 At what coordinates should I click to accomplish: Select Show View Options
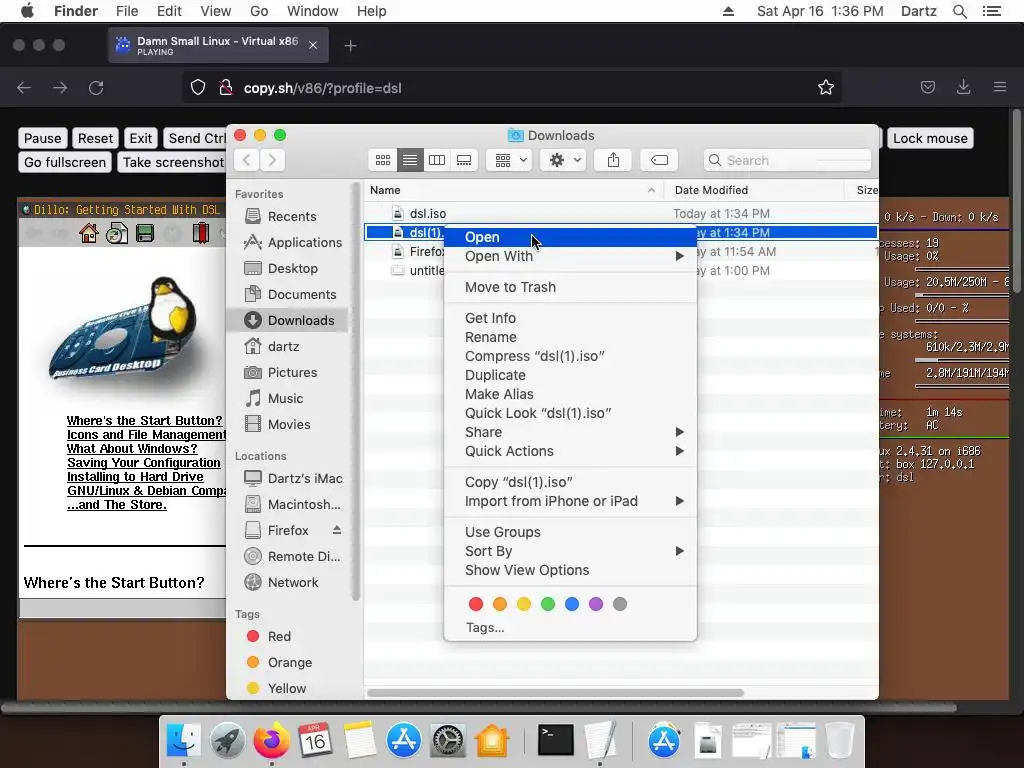coord(570,569)
